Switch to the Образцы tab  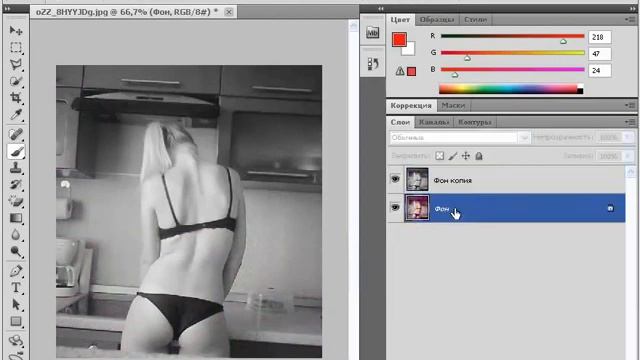437,20
